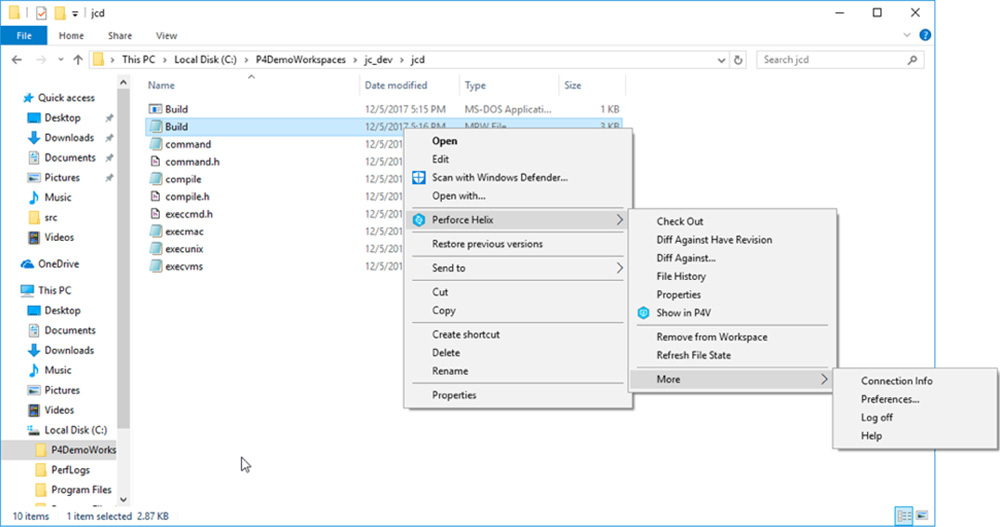Choose Diff Against Have Revision
Viewport: 1000px width, 527px height.
(x=714, y=240)
